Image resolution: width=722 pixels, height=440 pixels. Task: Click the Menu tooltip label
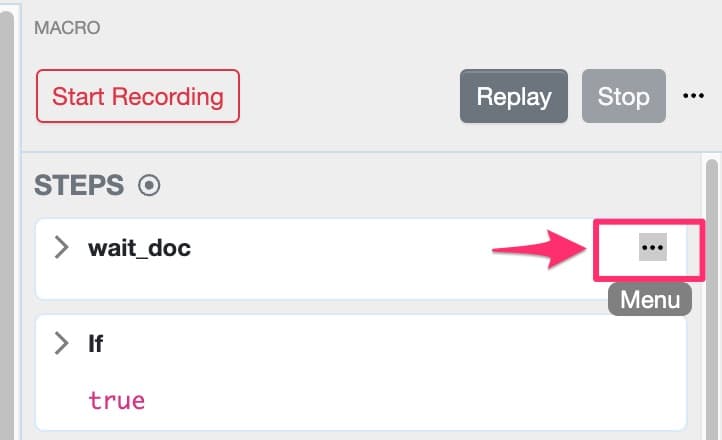click(650, 299)
